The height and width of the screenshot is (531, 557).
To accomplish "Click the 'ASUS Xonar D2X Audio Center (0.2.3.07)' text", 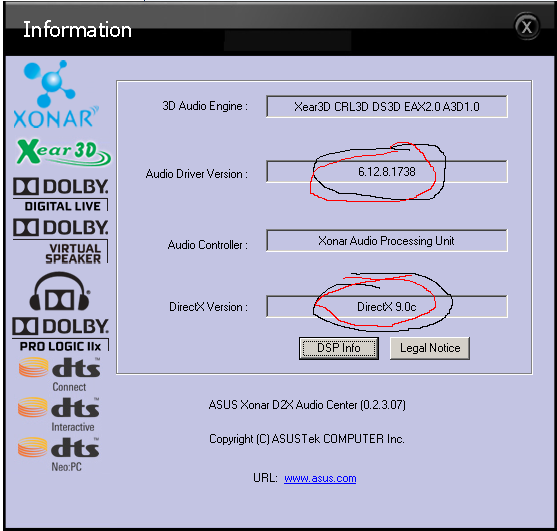I will pos(307,405).
